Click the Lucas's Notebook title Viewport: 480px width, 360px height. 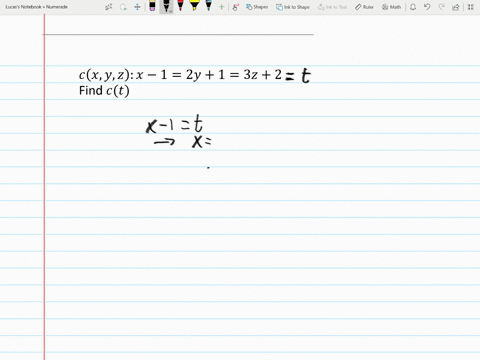(x=37, y=7)
